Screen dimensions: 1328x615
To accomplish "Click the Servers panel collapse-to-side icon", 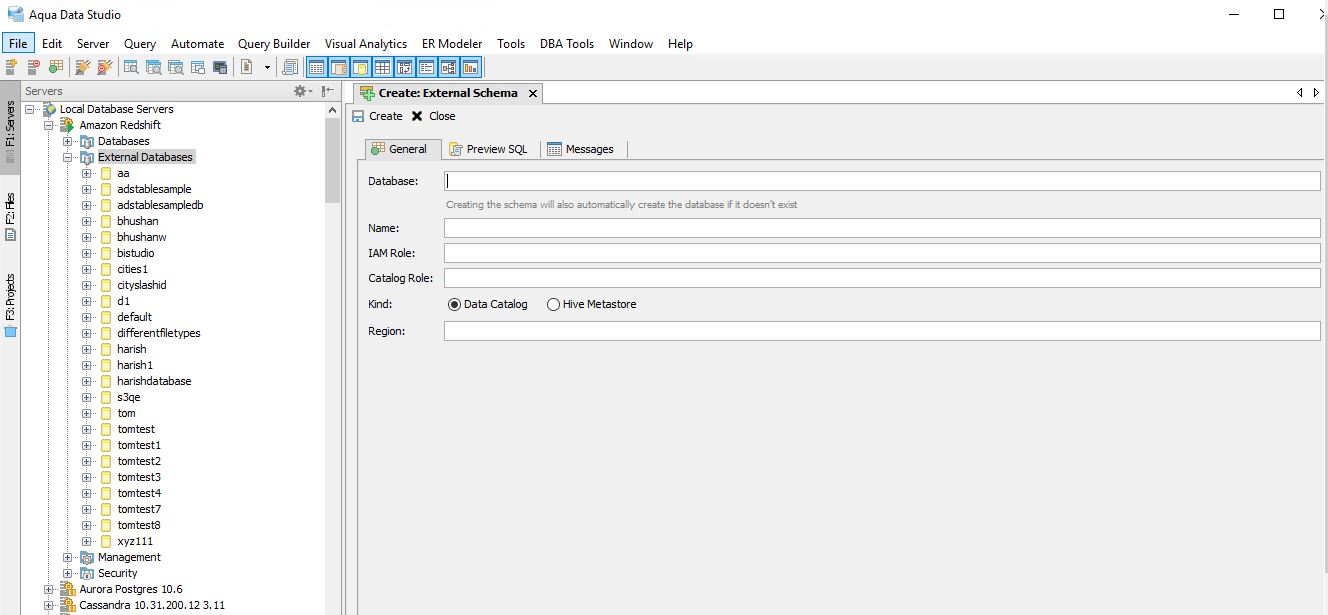I will pyautogui.click(x=328, y=91).
